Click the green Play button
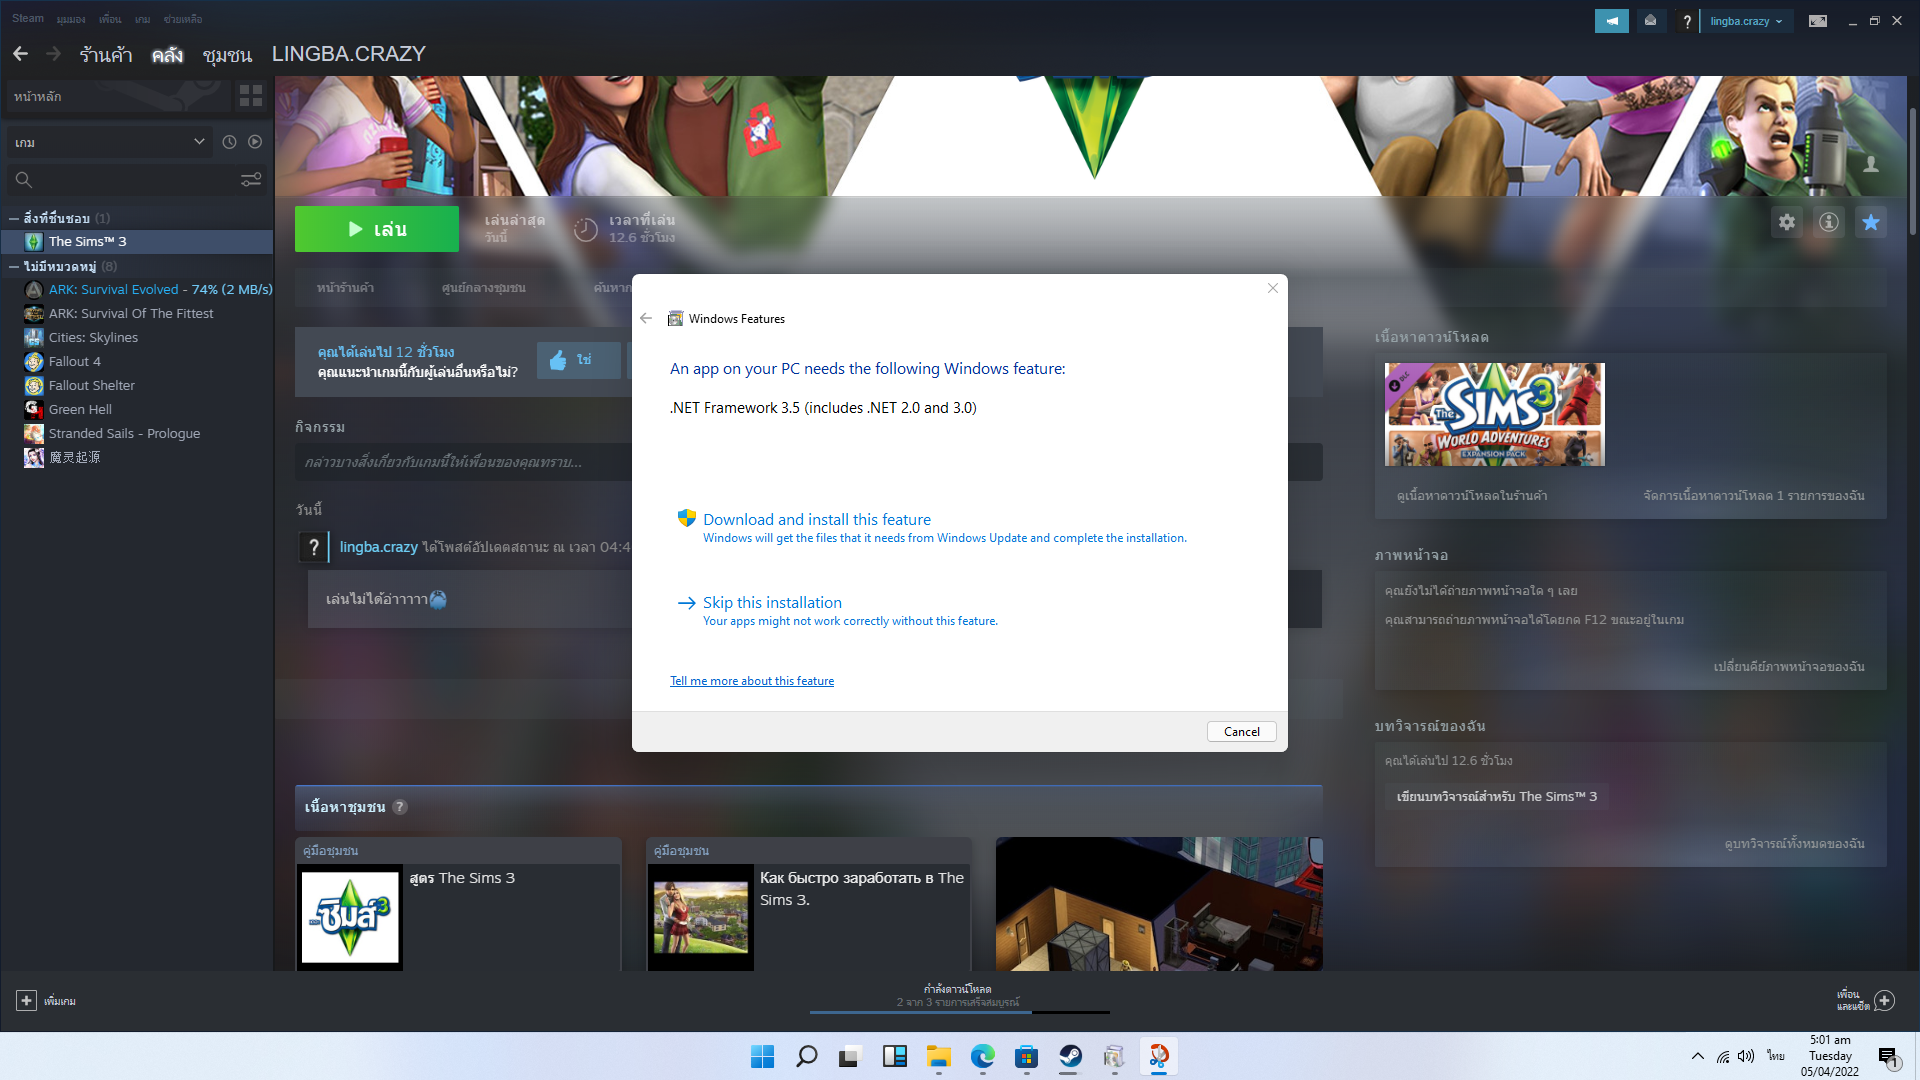The width and height of the screenshot is (1920, 1080). coord(377,229)
